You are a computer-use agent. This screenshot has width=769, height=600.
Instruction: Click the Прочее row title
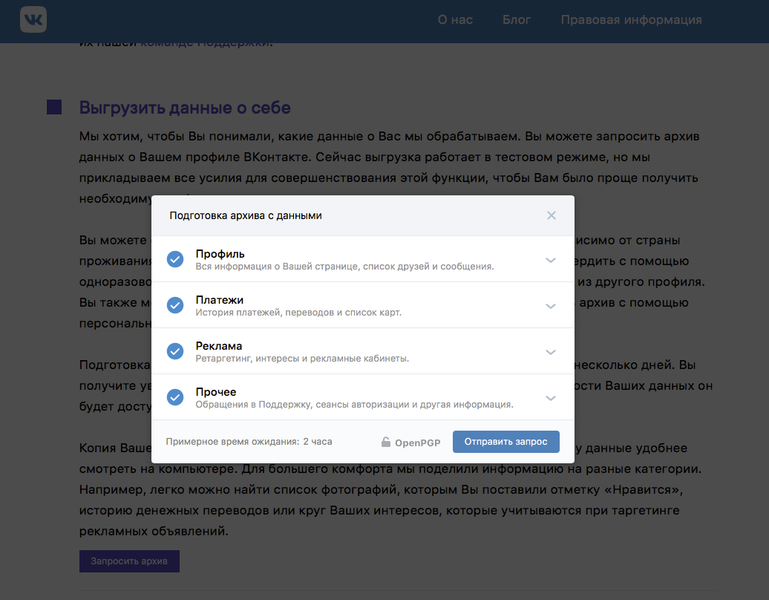(216, 392)
